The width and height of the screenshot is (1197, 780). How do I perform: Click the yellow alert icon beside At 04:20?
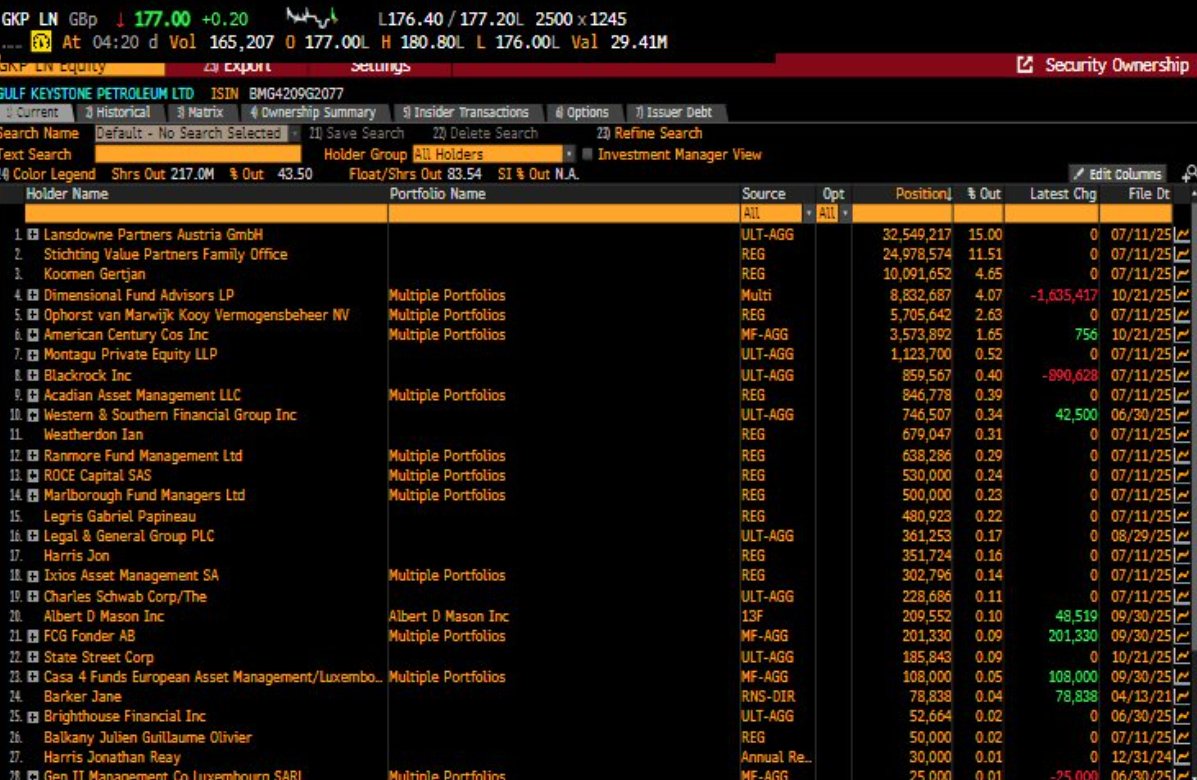click(x=40, y=42)
